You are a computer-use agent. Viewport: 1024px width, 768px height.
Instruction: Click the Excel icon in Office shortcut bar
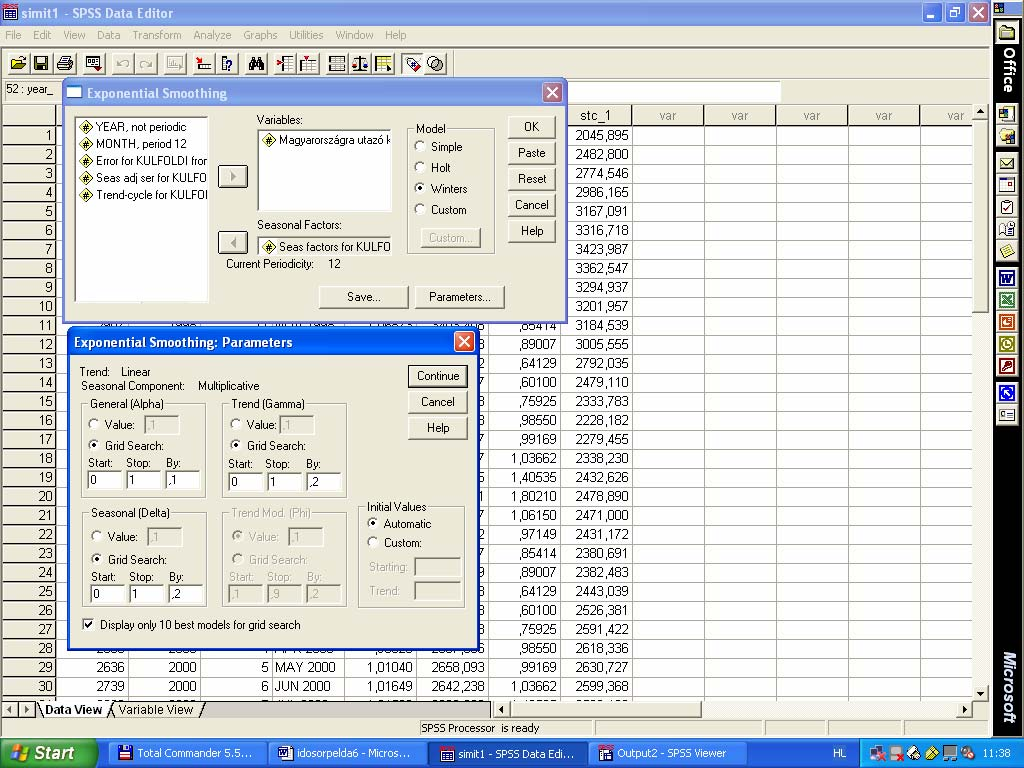coord(1007,300)
